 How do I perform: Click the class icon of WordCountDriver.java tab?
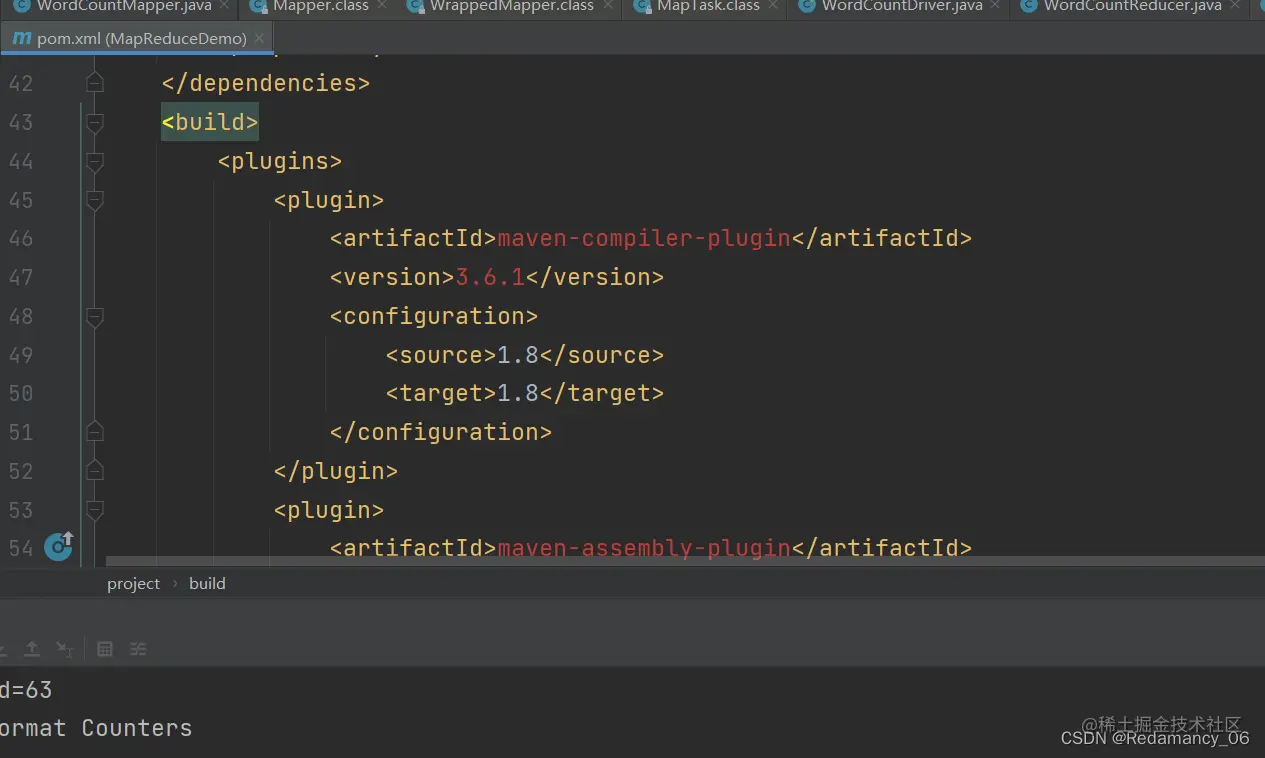(x=806, y=6)
